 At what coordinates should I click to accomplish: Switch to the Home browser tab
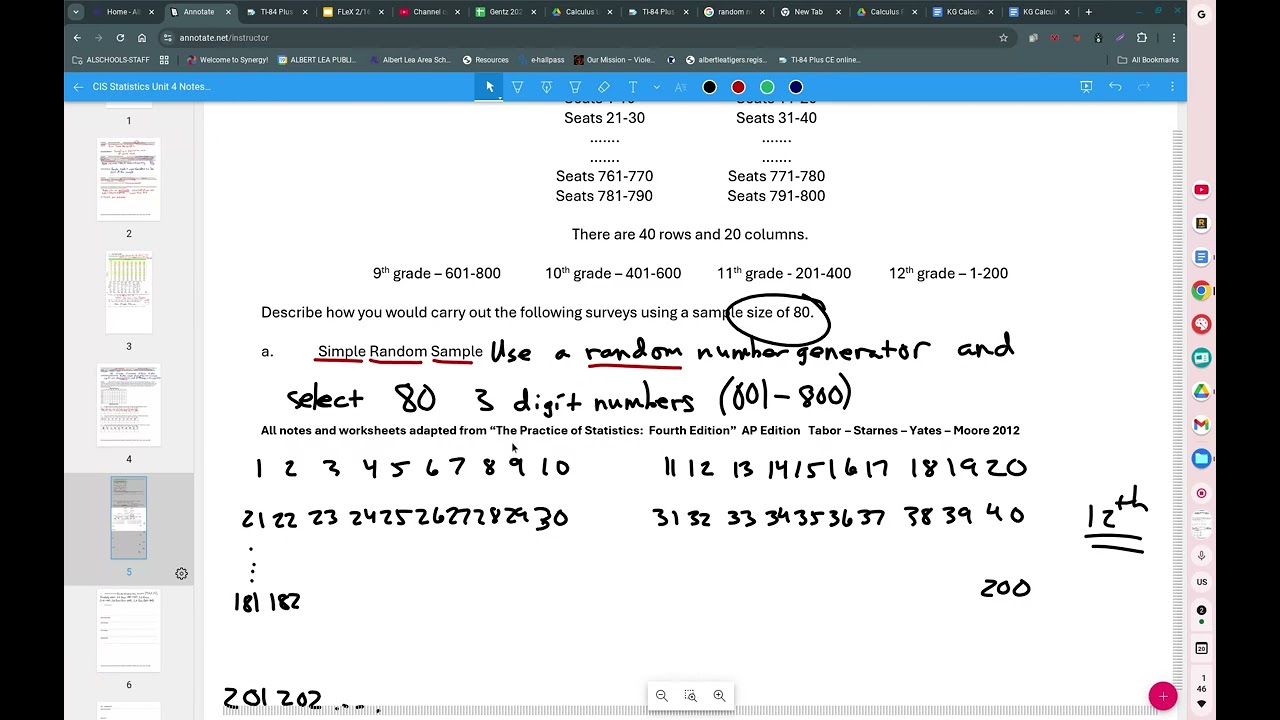click(x=124, y=12)
